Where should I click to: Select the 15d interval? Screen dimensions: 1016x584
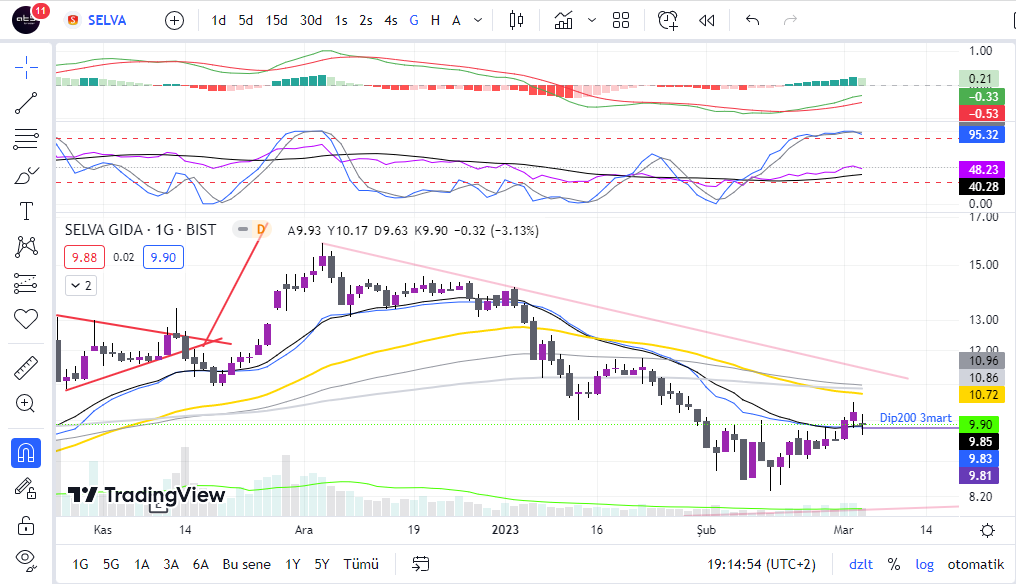click(x=277, y=20)
